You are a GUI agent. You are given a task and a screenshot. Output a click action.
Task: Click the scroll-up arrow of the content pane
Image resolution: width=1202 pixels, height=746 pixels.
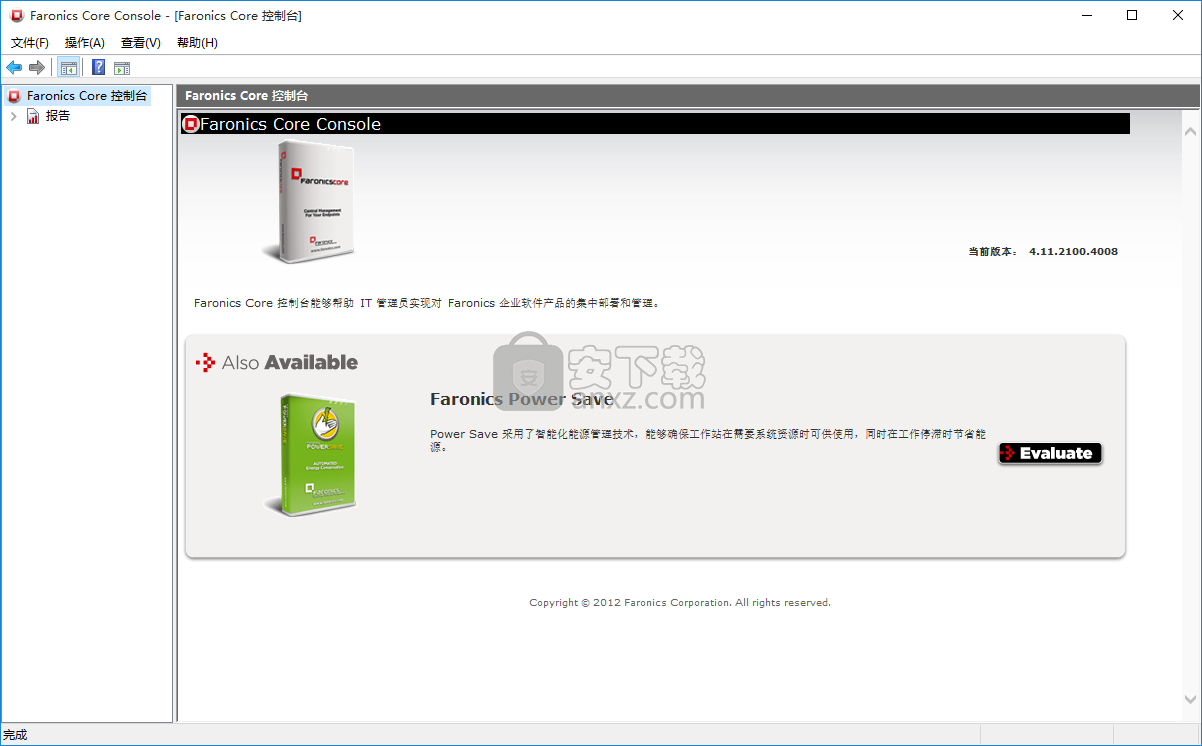tap(1190, 131)
